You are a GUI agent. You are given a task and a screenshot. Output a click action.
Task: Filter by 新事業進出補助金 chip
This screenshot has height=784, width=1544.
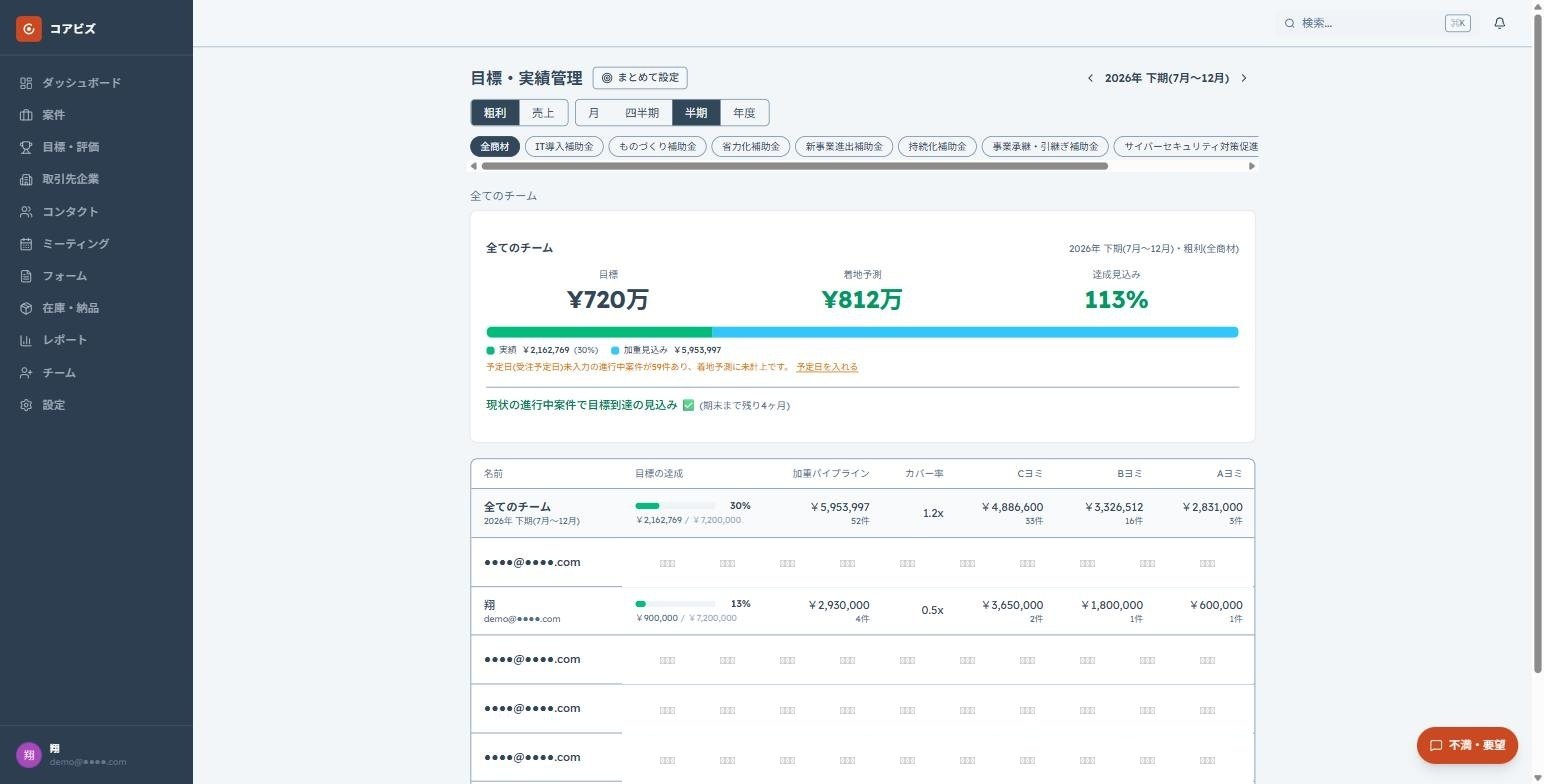coord(844,147)
